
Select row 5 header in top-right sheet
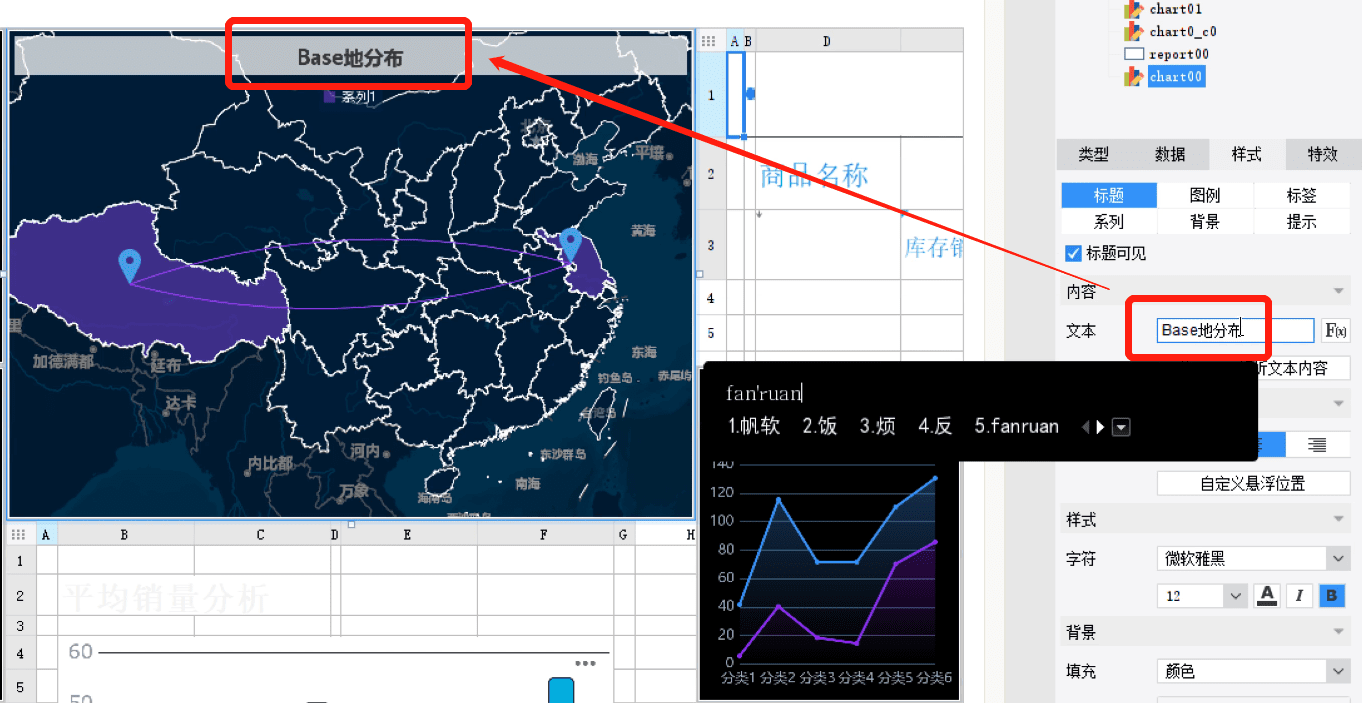pyautogui.click(x=711, y=333)
